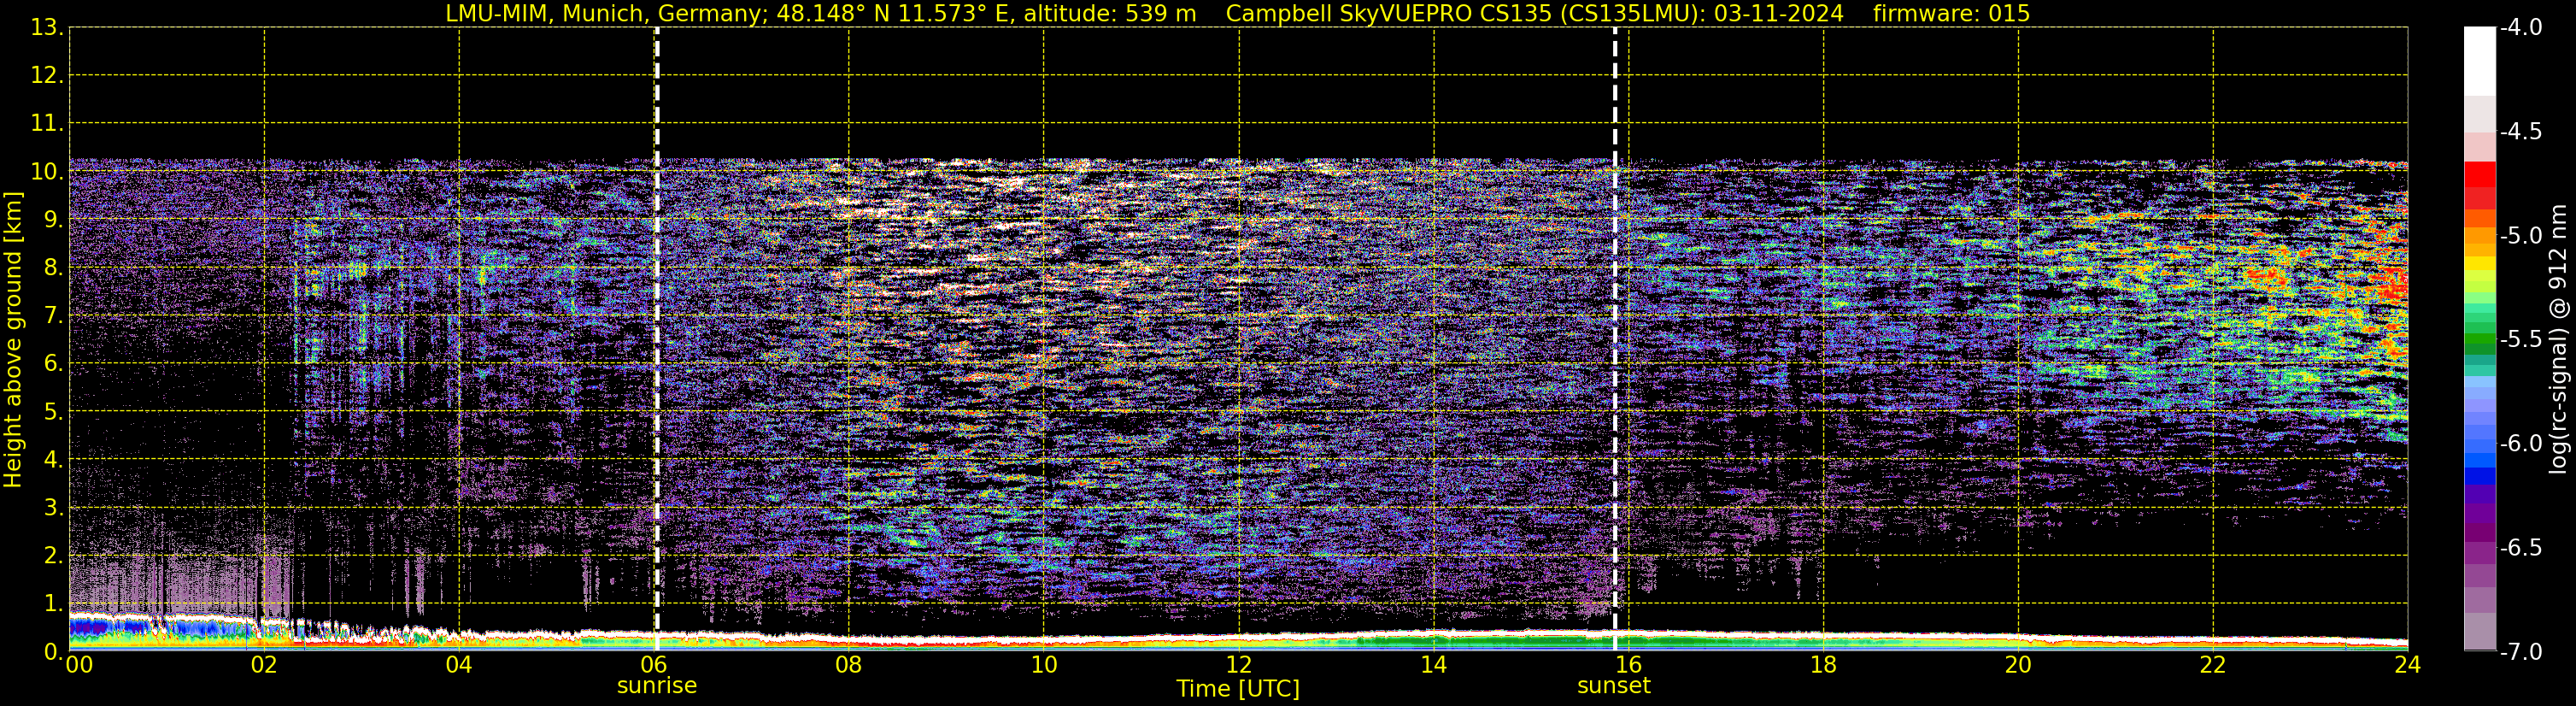Click the white top segment of the colorbar

pyautogui.click(x=2480, y=60)
